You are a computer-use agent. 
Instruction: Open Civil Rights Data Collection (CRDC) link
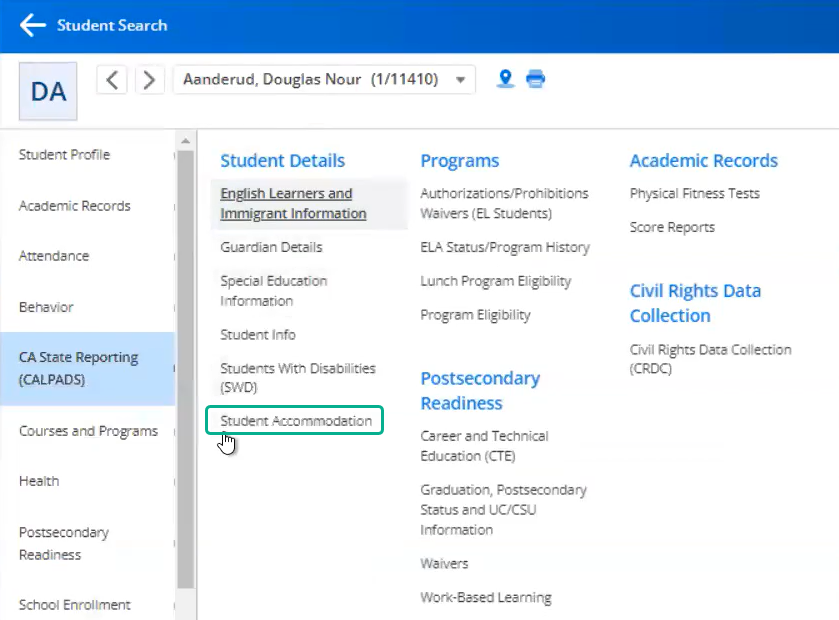pos(710,359)
